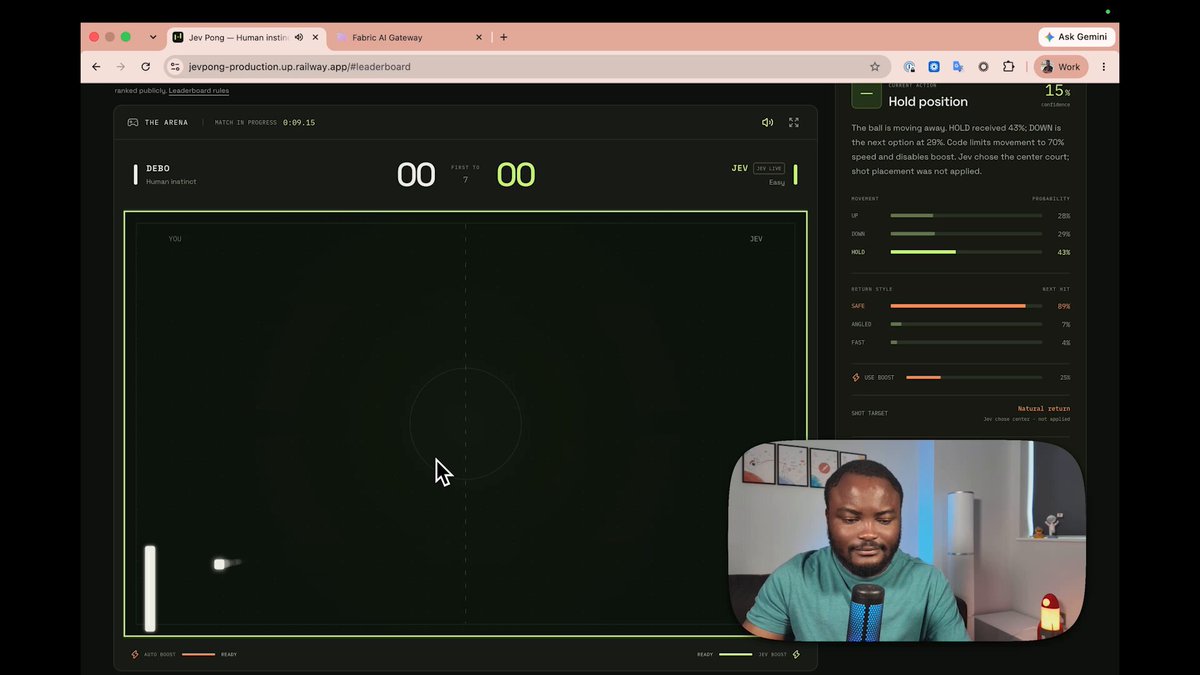Screen dimensions: 1200x675
Task: Click the Use Boost probability bar
Action: 974,377
